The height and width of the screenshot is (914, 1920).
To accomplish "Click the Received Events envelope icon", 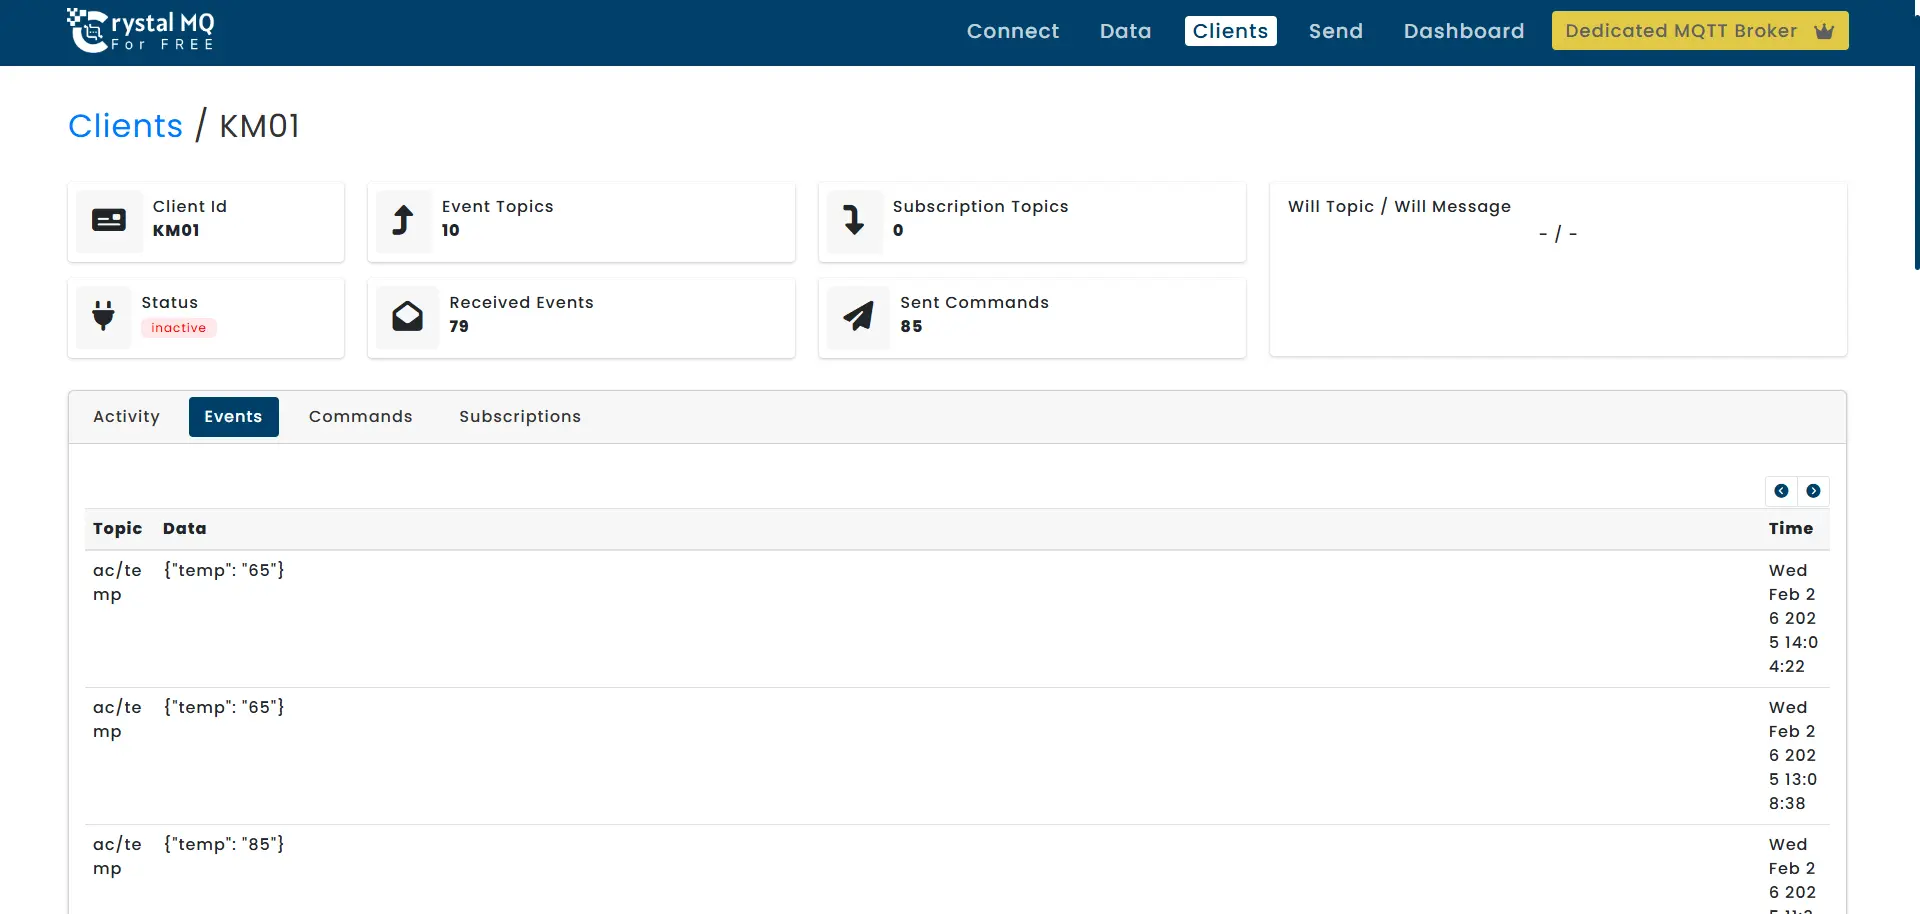I will pyautogui.click(x=407, y=316).
